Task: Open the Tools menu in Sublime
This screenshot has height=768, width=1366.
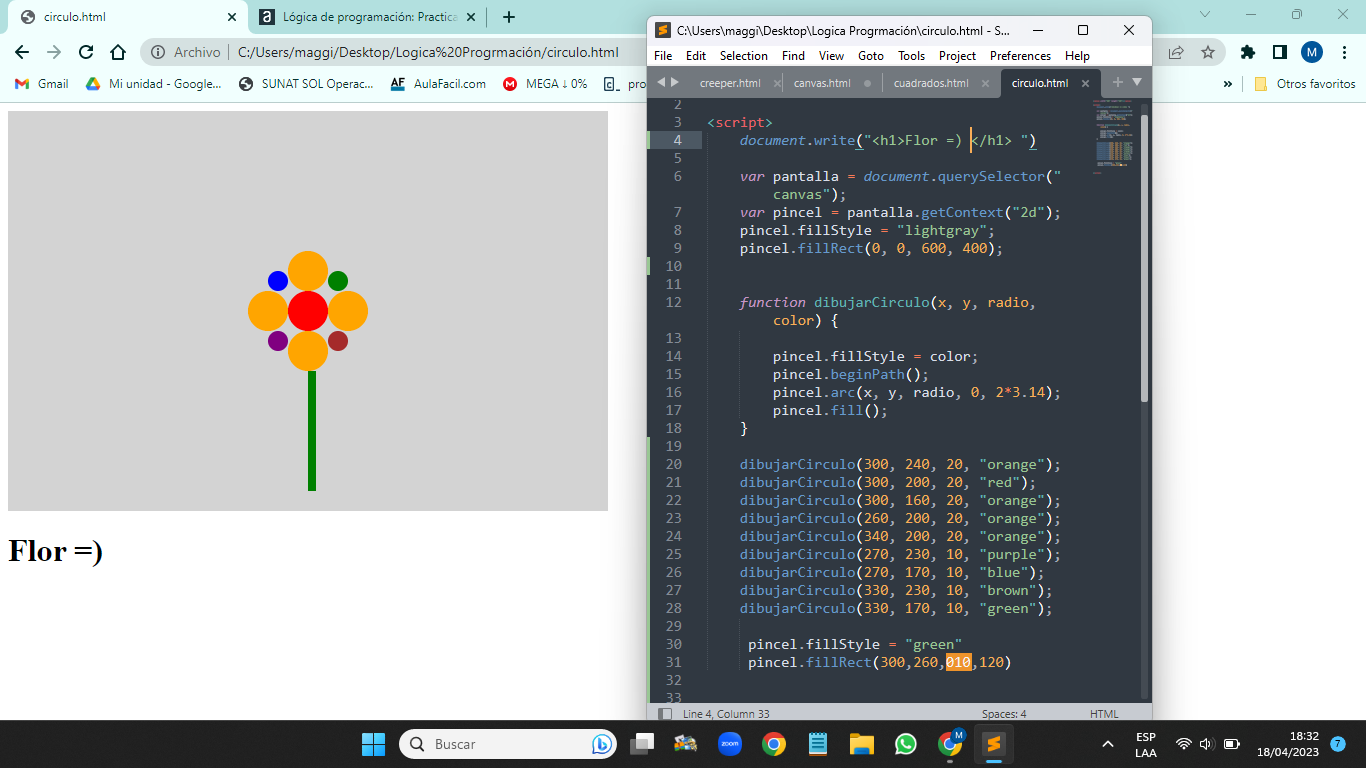Action: coord(911,56)
